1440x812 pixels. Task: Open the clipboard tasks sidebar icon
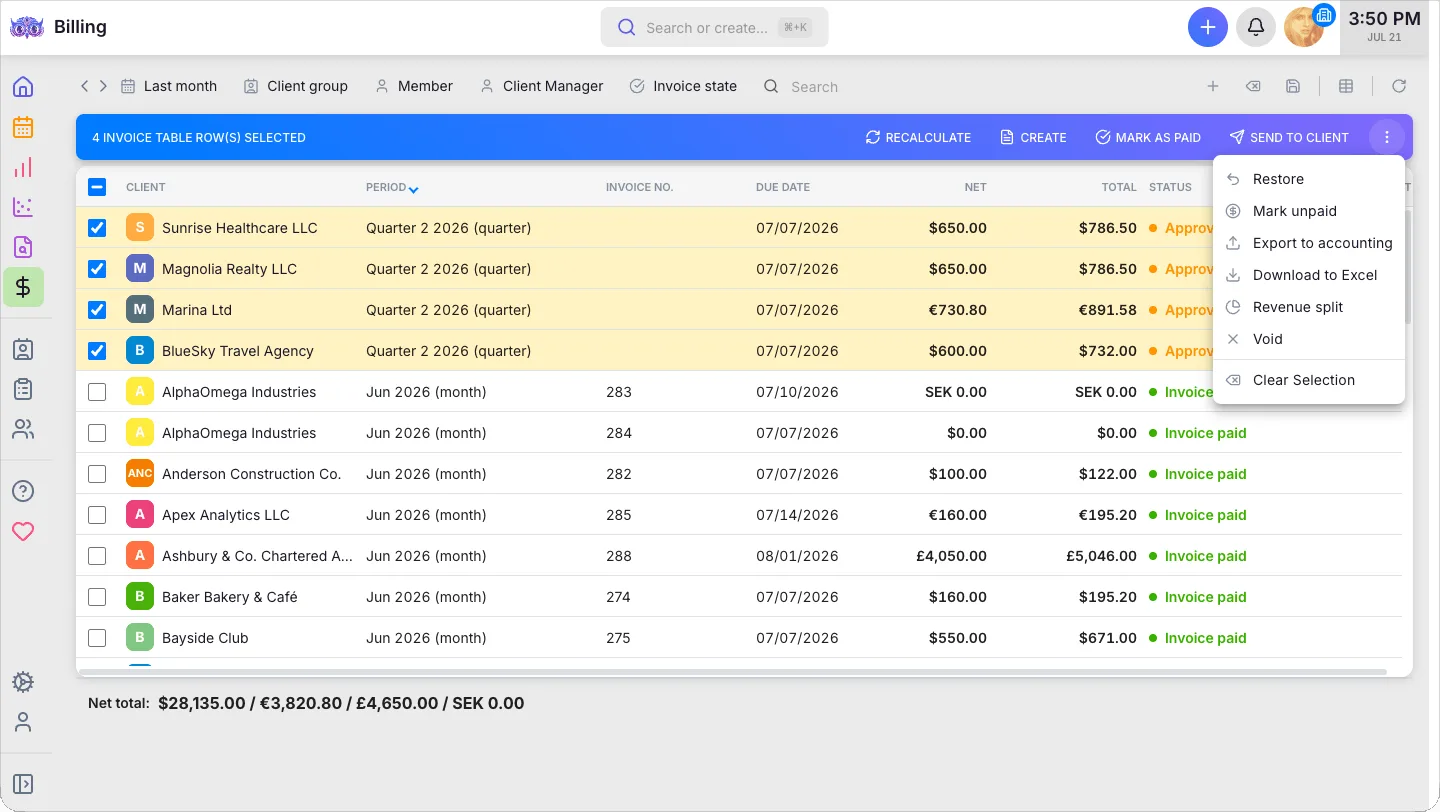[23, 389]
